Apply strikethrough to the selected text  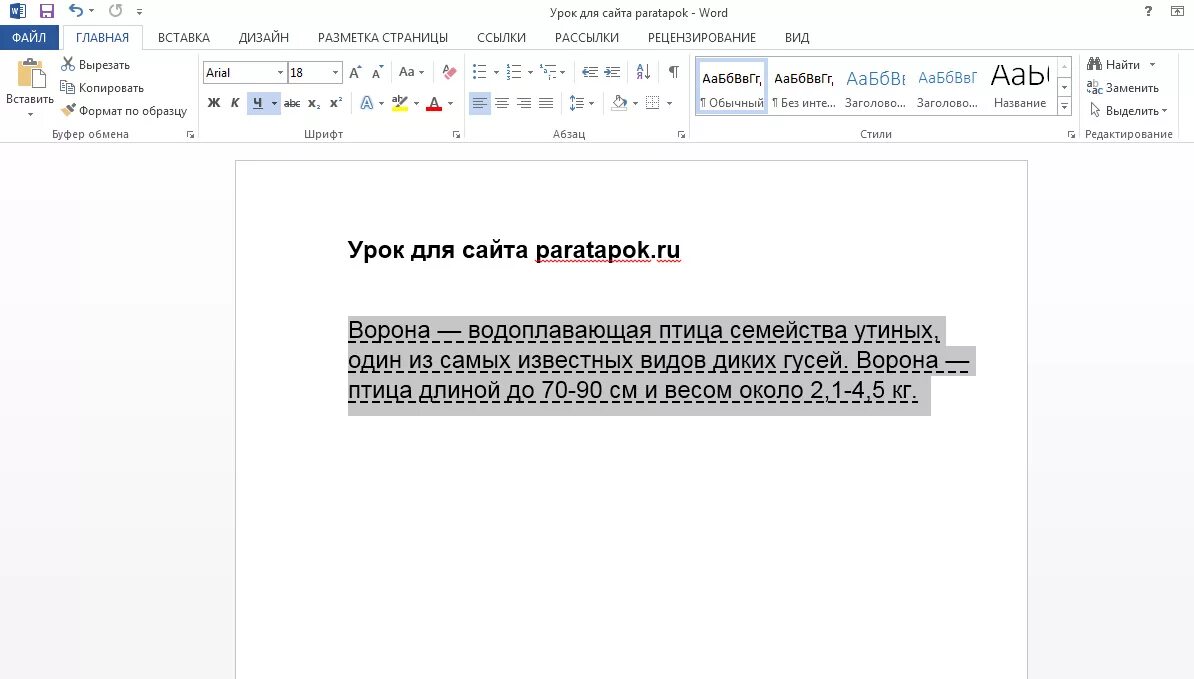pyautogui.click(x=291, y=103)
